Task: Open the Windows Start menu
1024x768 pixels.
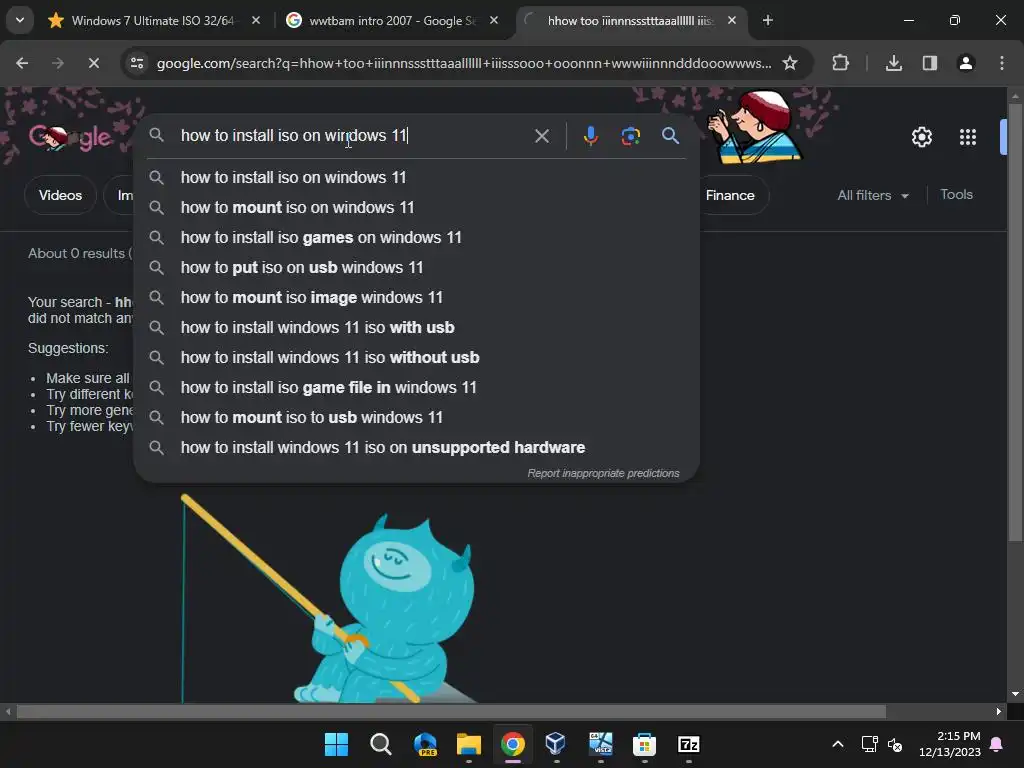Action: (x=336, y=744)
